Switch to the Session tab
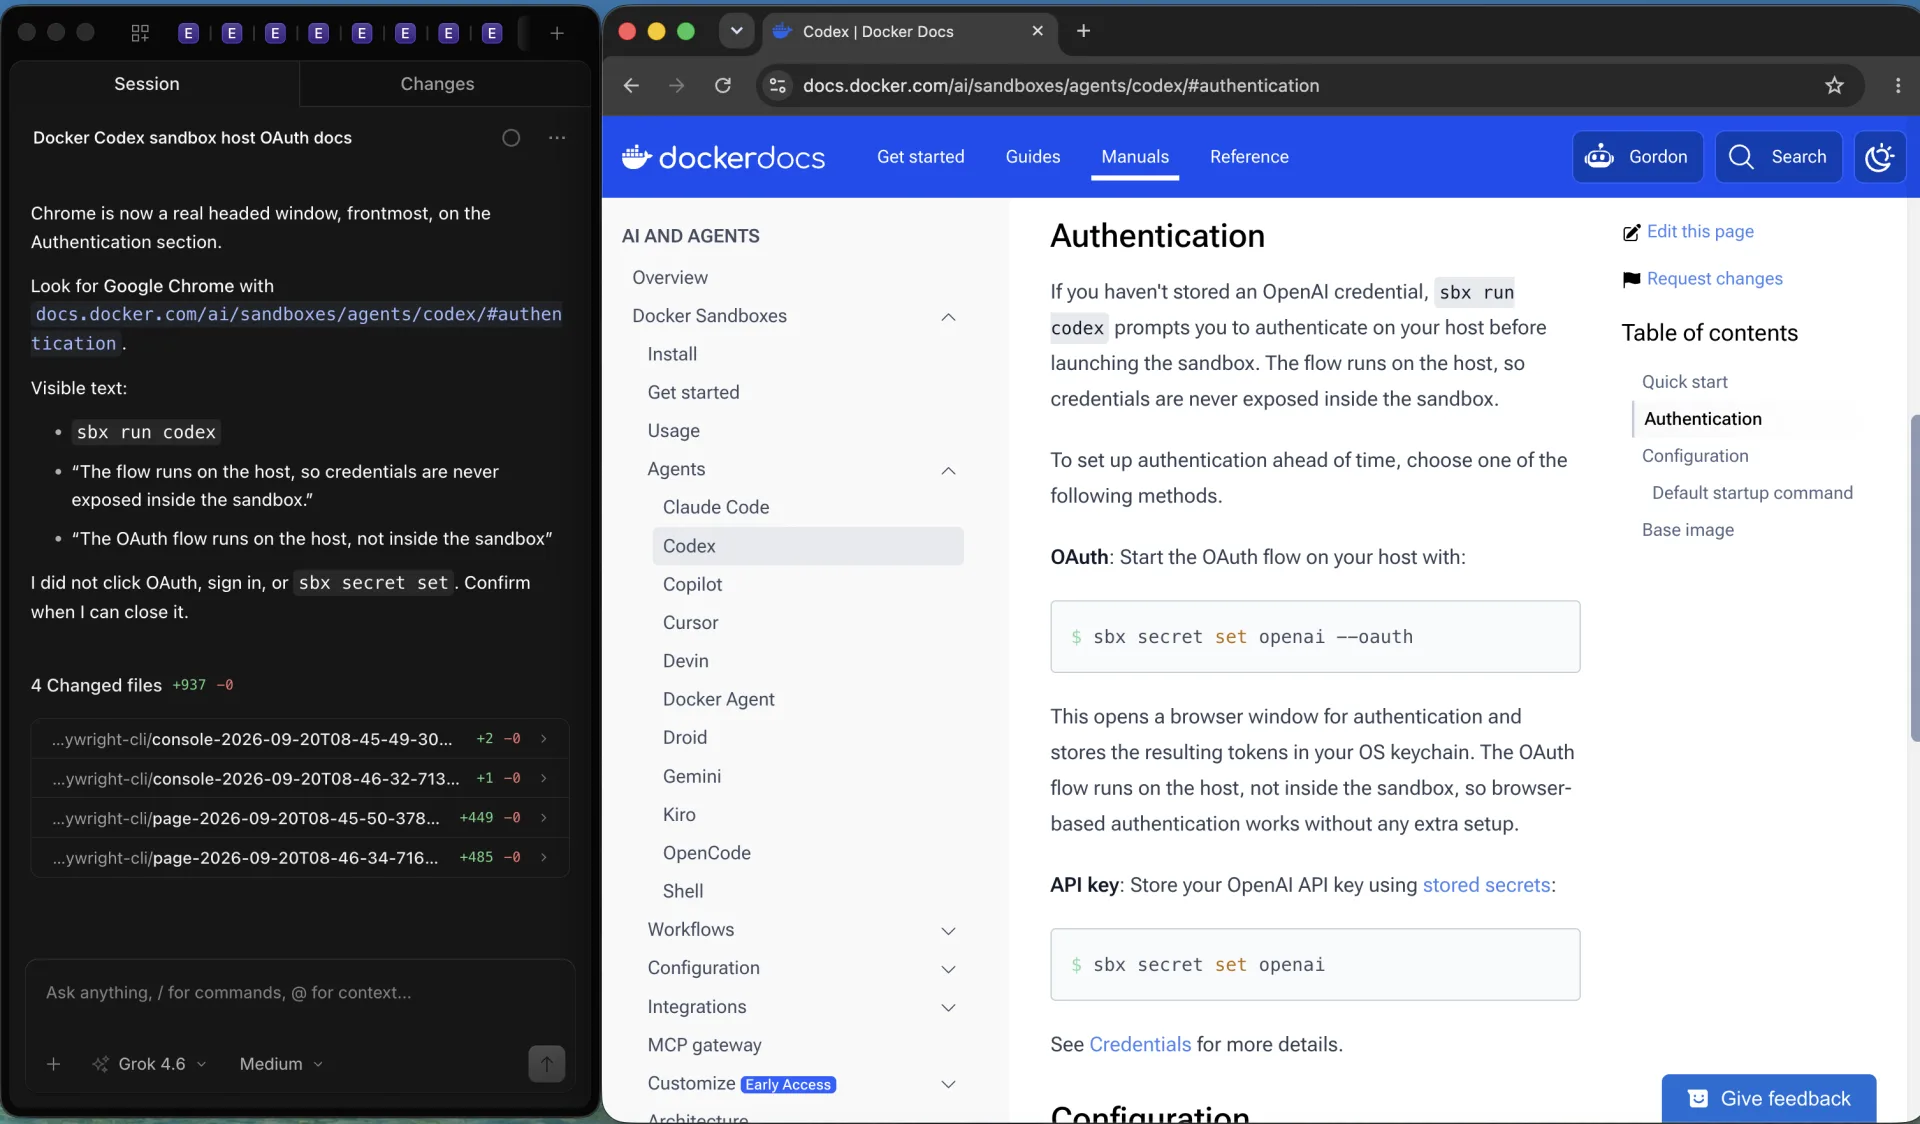Screen dimensions: 1920x1124 point(147,84)
